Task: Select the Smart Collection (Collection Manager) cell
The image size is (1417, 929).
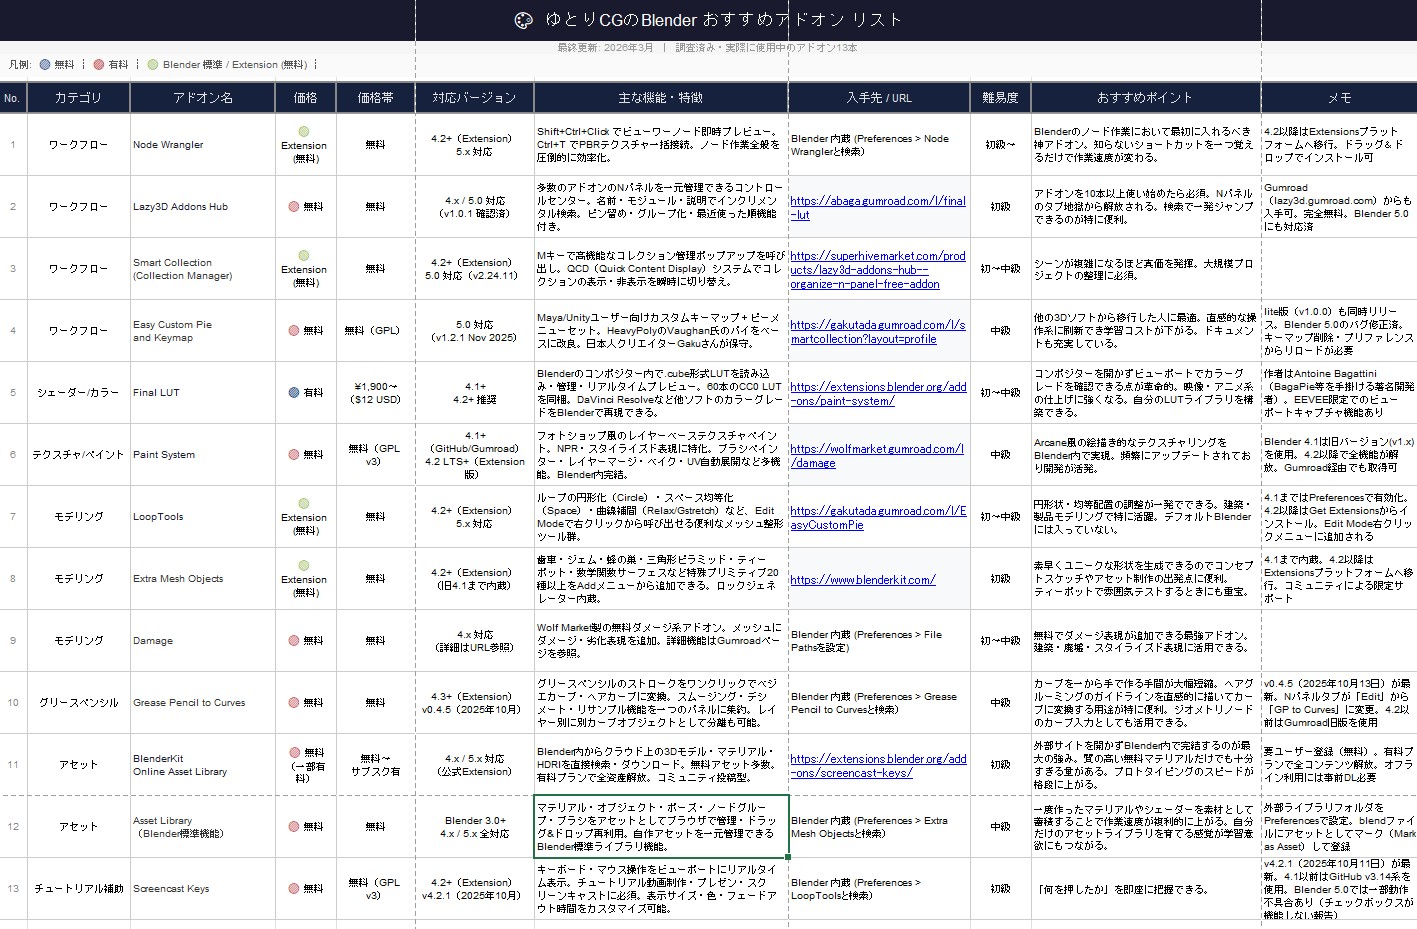Action: [x=203, y=269]
